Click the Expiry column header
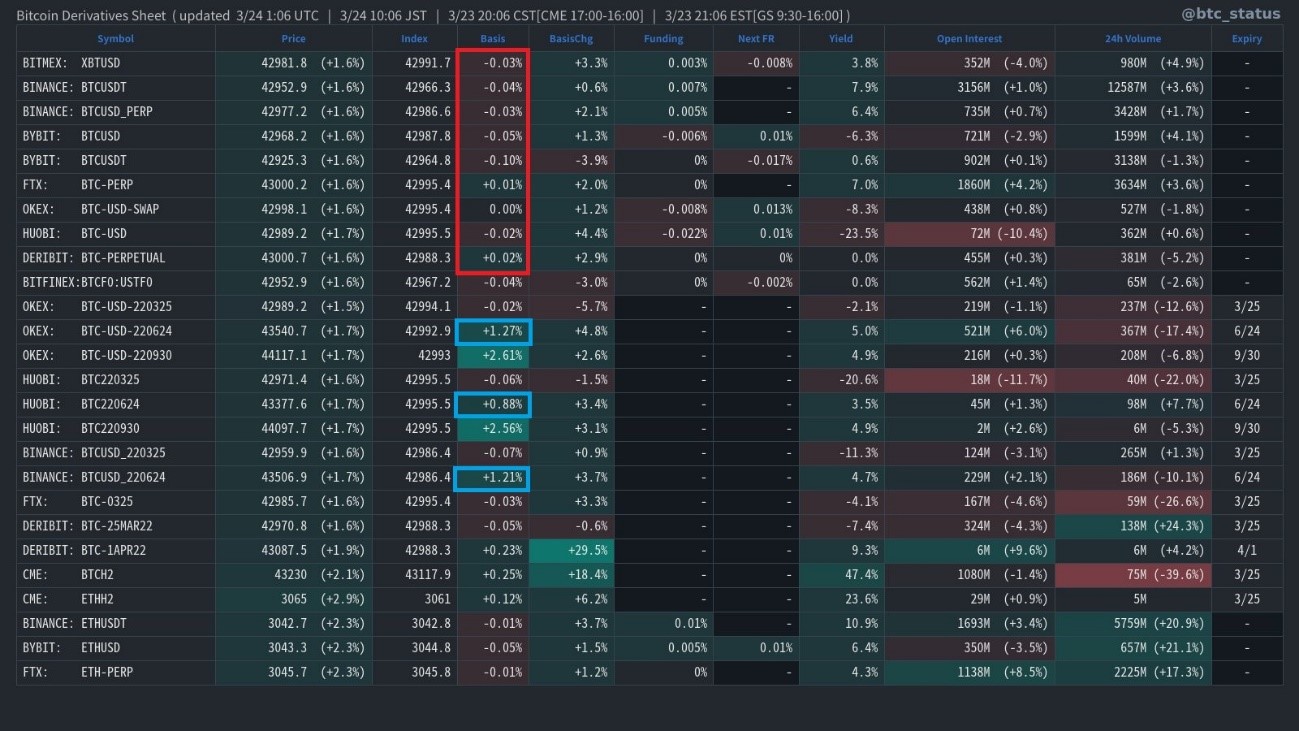The width and height of the screenshot is (1299, 731). (1246, 39)
